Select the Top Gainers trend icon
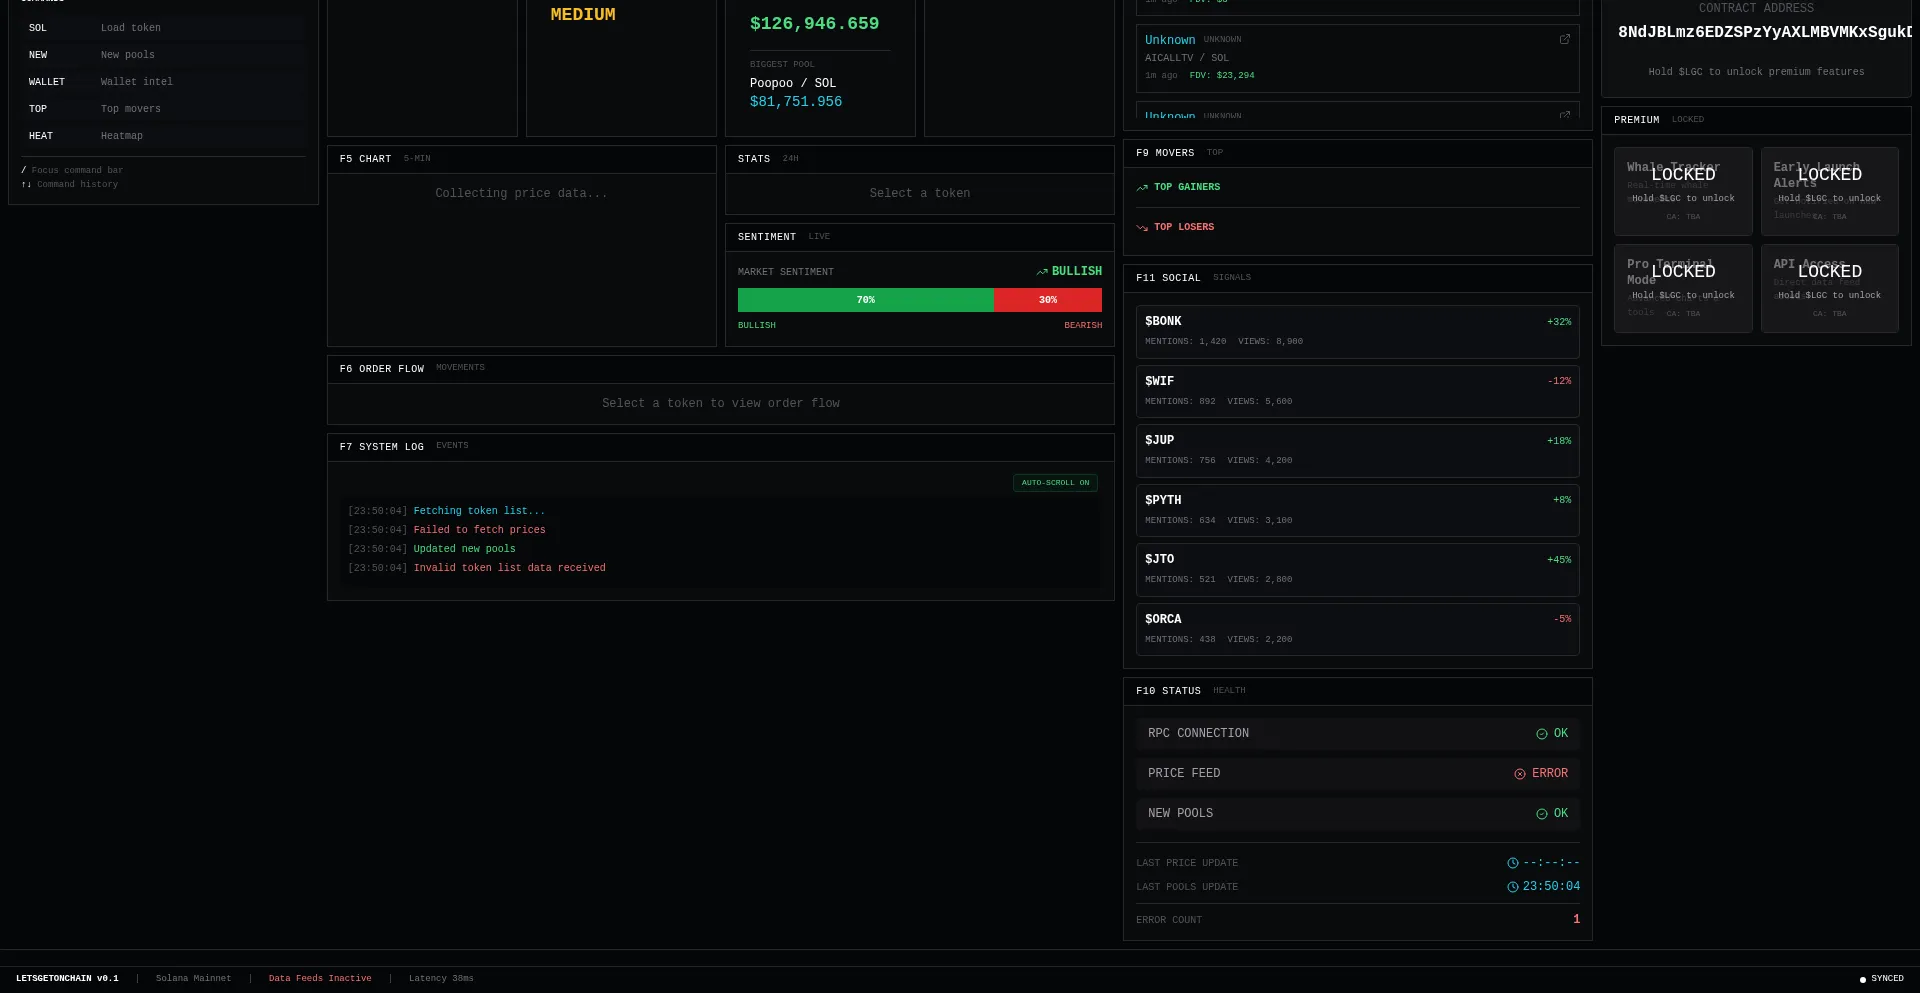This screenshot has width=1920, height=993. pos(1142,187)
